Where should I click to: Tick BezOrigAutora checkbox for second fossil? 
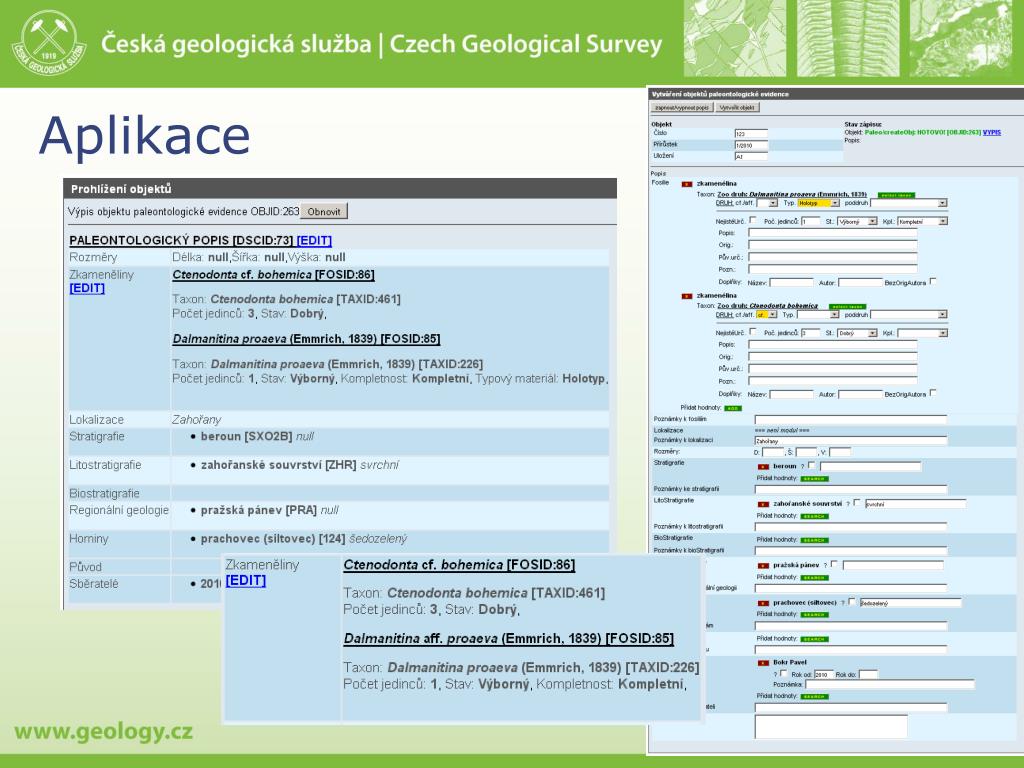tap(933, 392)
